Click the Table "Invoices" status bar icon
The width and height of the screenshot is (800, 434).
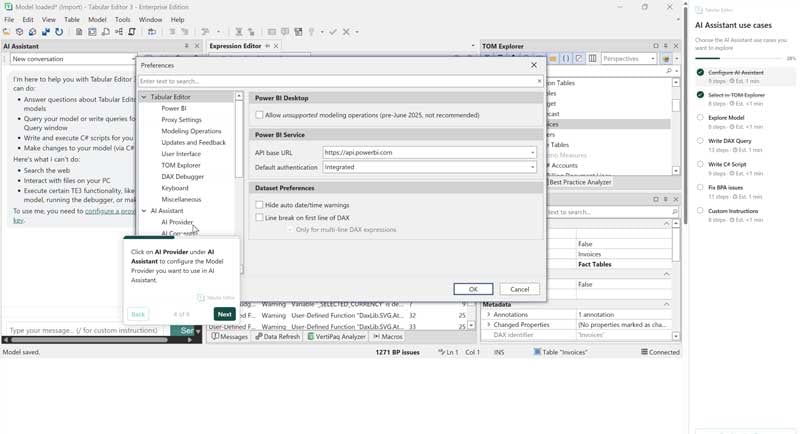[537, 352]
